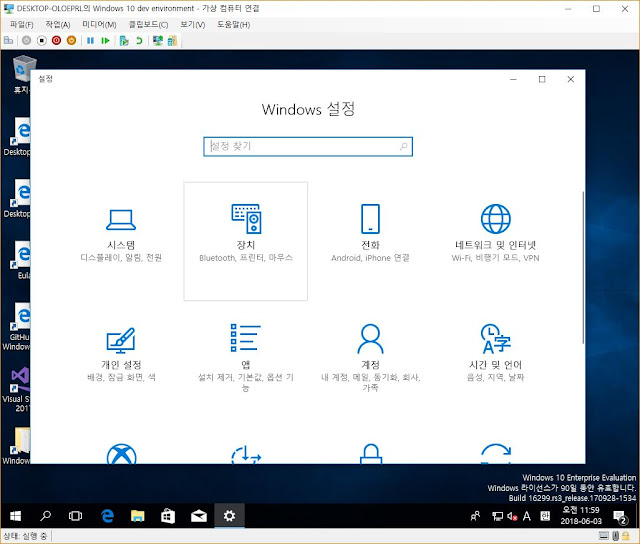Send Ctrl+Alt+Del from the Hyper-V toolbar
The width and height of the screenshot is (640, 544).
pos(8,40)
